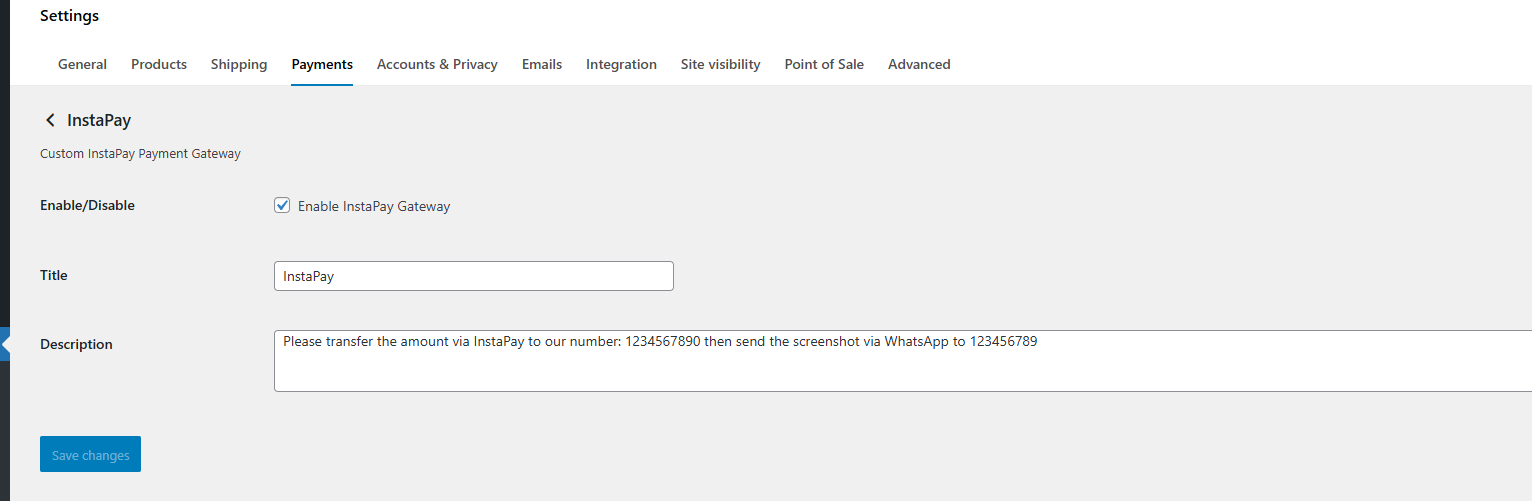
Task: Open the Site visibility tab
Action: [x=720, y=64]
